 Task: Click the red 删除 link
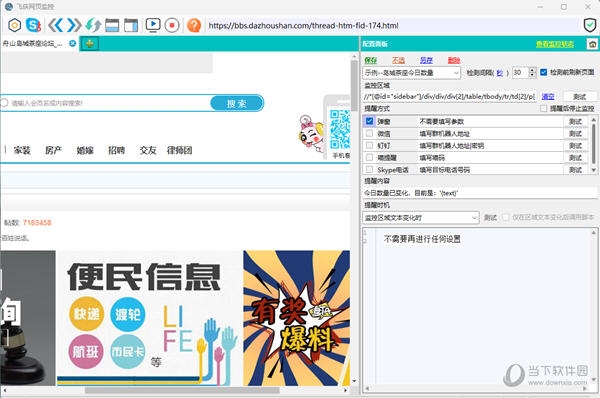click(x=454, y=60)
